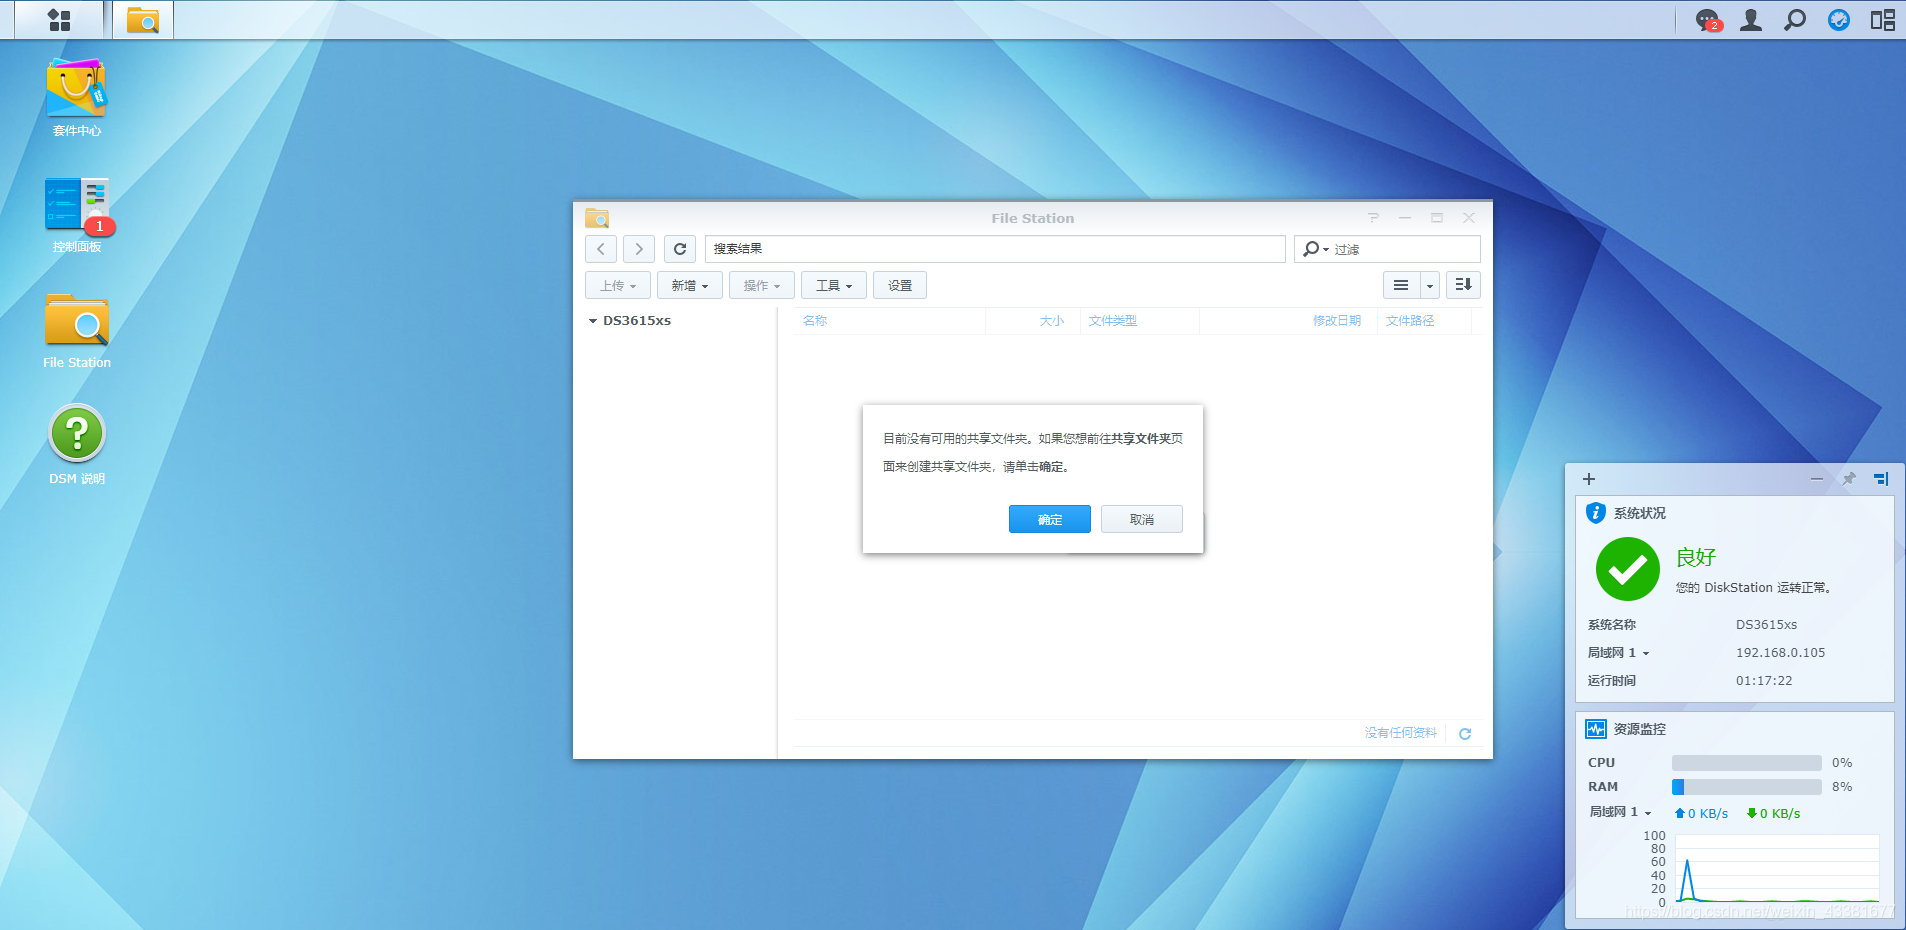Click the File Station refresh button
The width and height of the screenshot is (1906, 930).
[680, 249]
